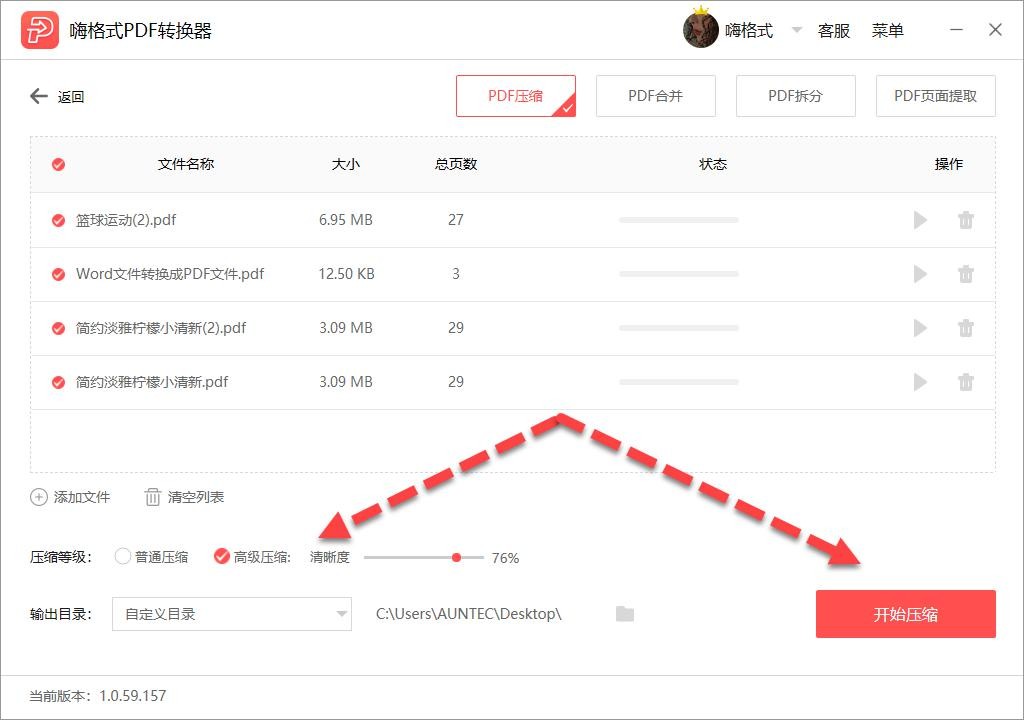This screenshot has height=720, width=1024.
Task: Click the 文件名称 column header
Action: [x=186, y=164]
